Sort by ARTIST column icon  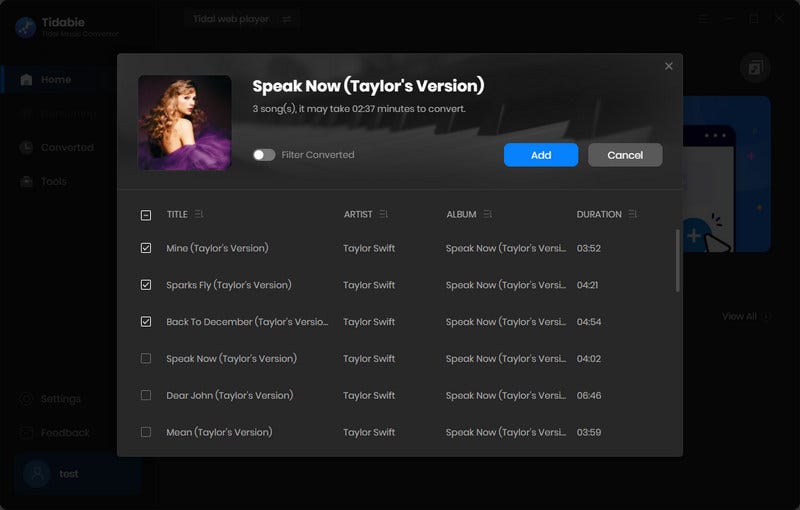(384, 214)
